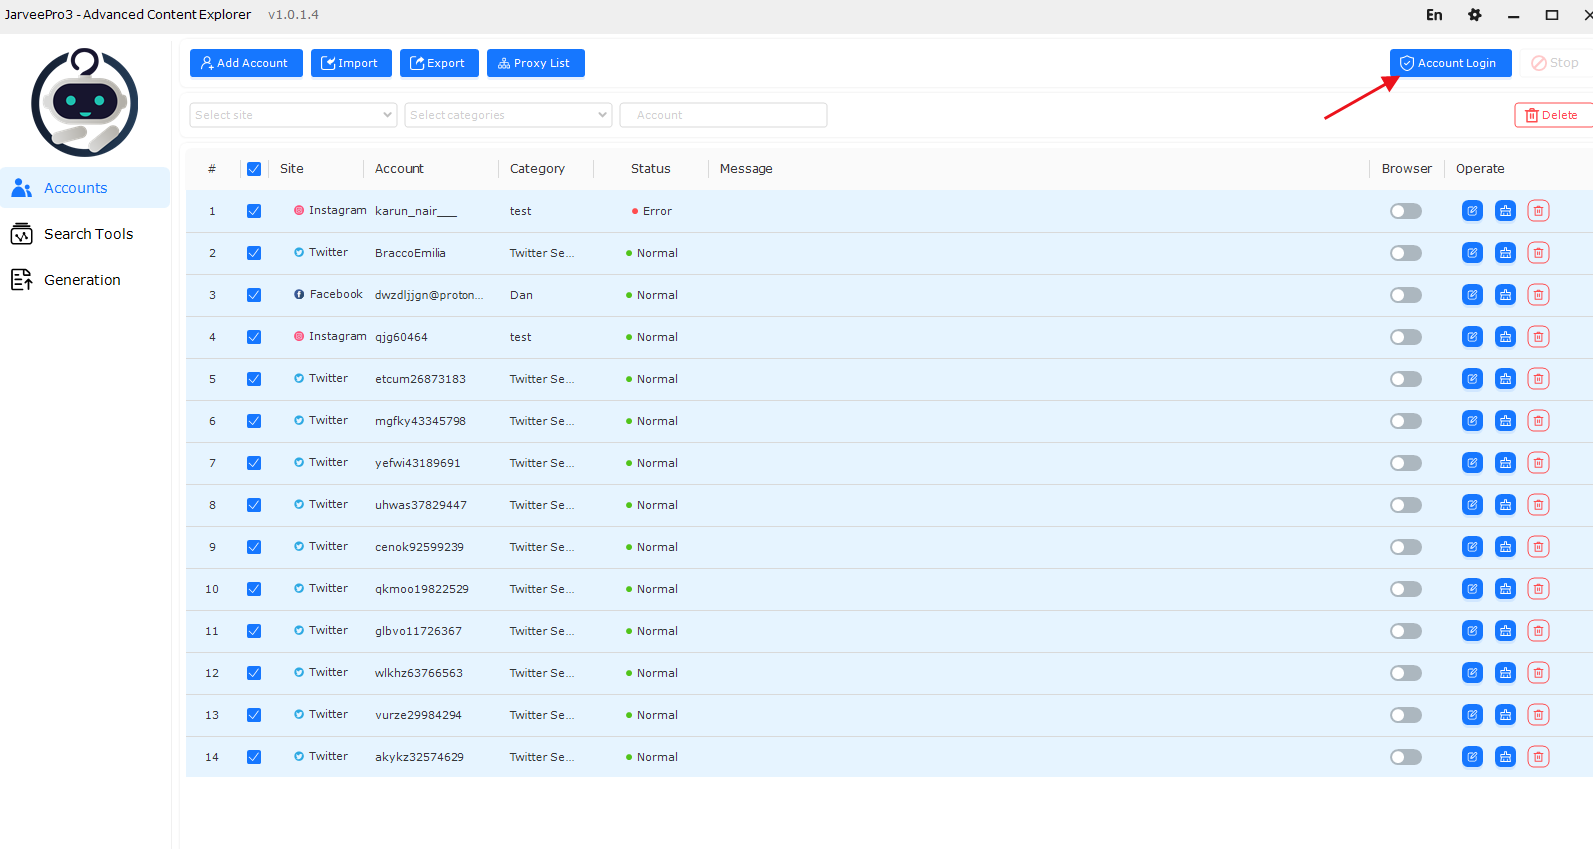Go to Generation section in sidebar
The width and height of the screenshot is (1593, 849).
82,280
